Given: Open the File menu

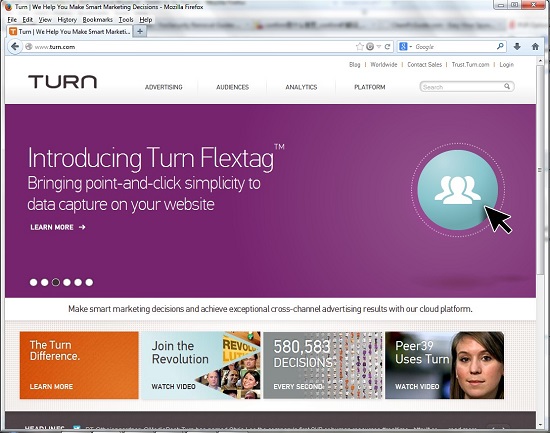Looking at the screenshot, I should (x=12, y=20).
